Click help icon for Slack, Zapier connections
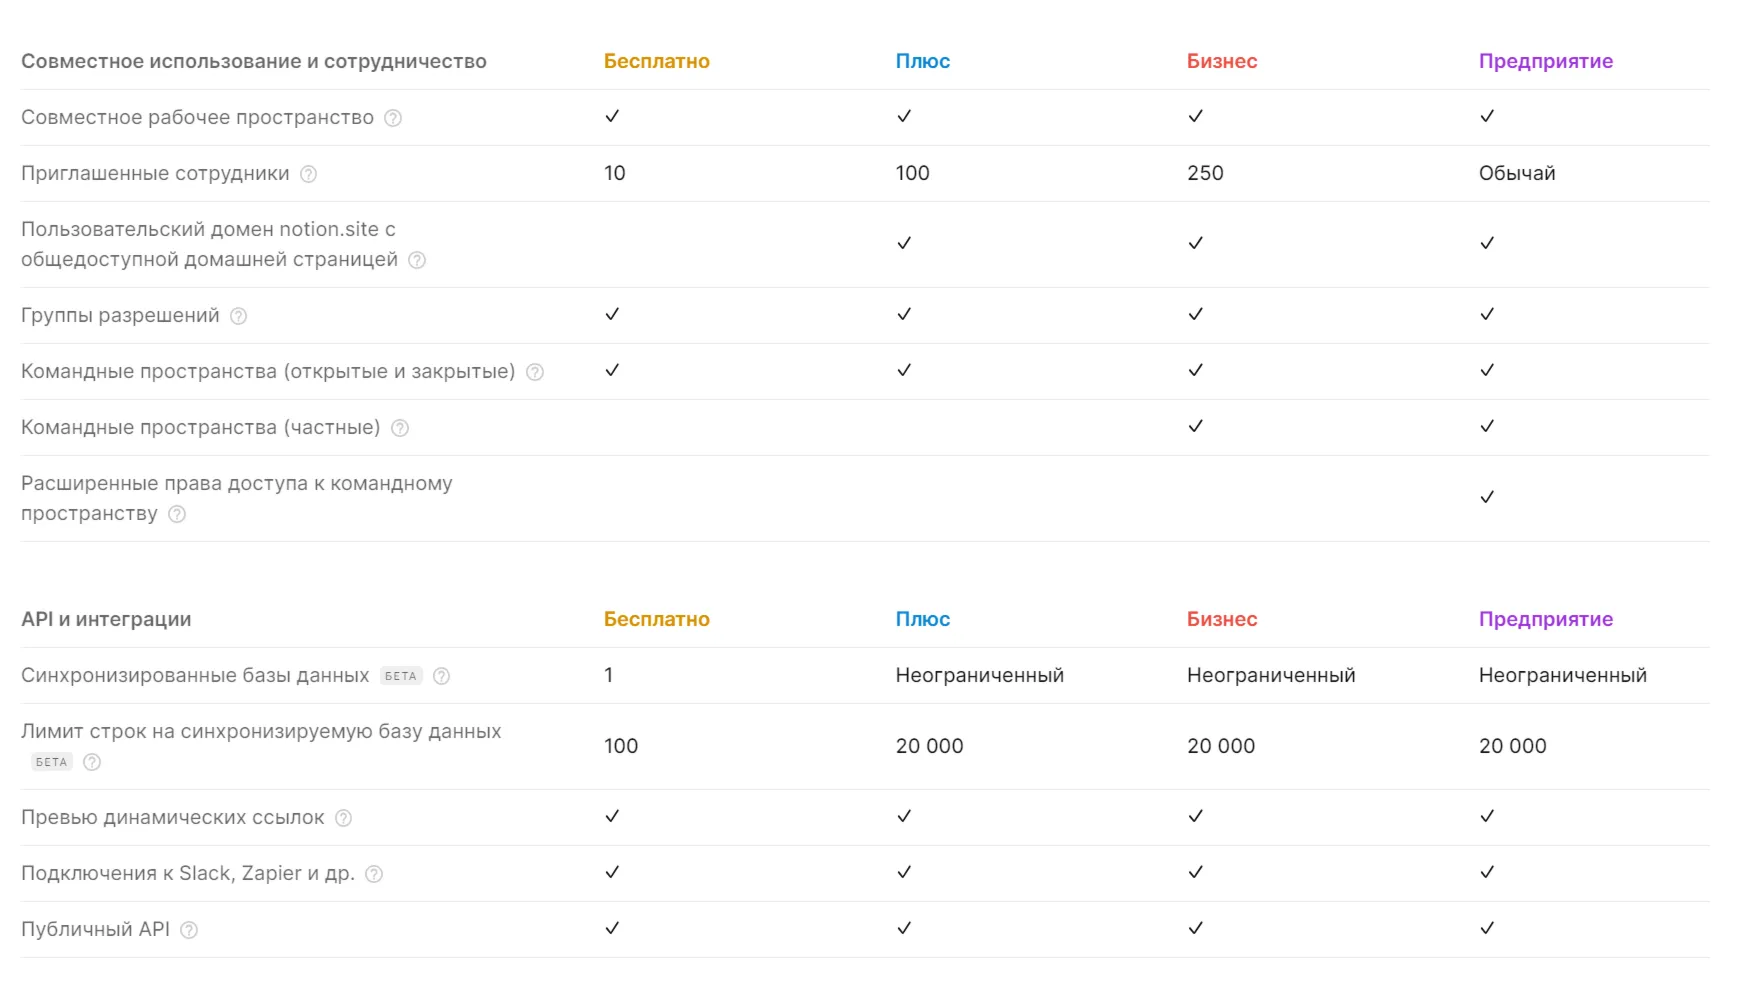This screenshot has height=987, width=1739. click(374, 874)
